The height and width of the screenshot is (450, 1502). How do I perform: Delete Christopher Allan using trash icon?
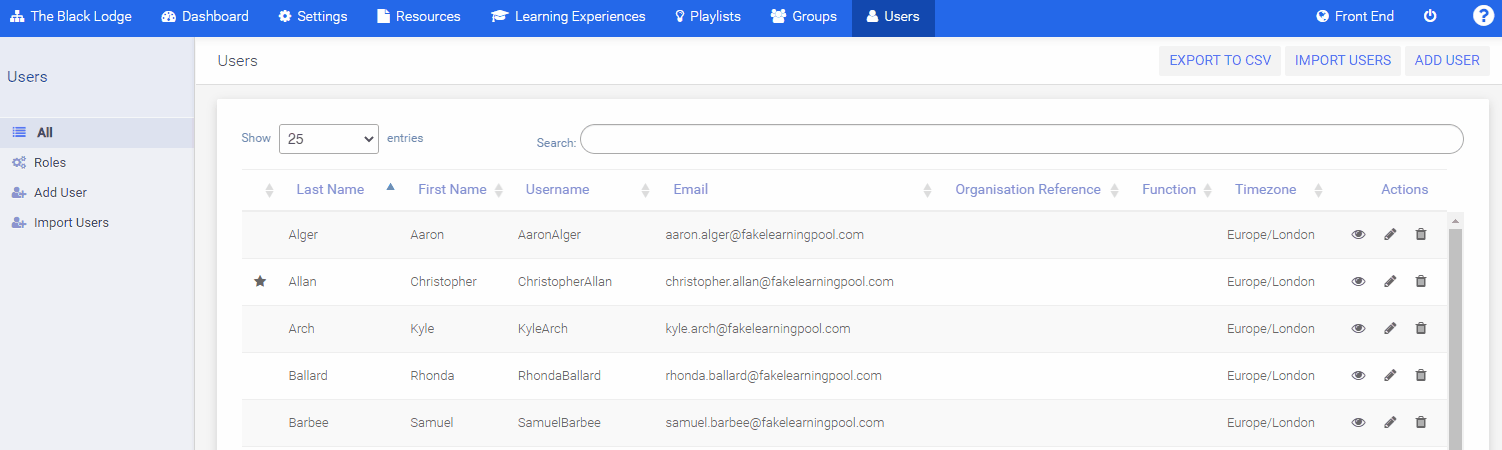[x=1421, y=281]
